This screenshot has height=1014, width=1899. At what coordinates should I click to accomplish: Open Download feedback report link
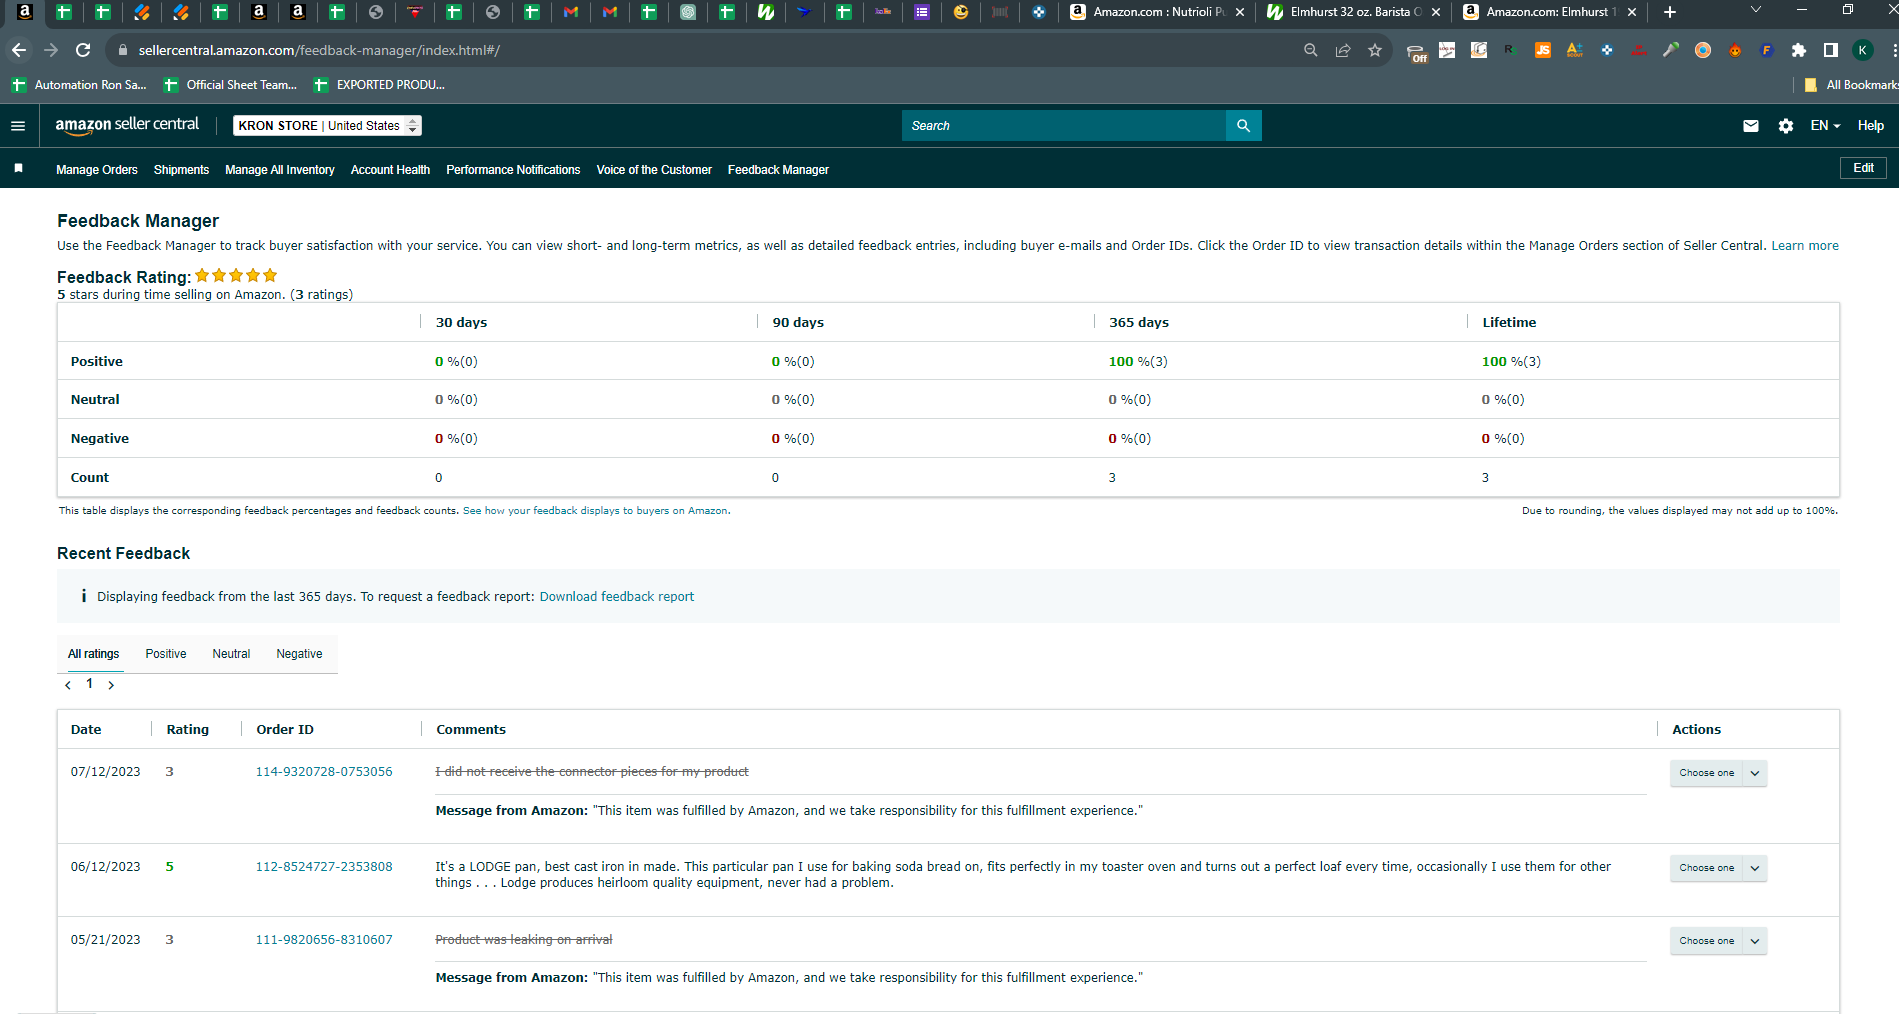point(617,597)
